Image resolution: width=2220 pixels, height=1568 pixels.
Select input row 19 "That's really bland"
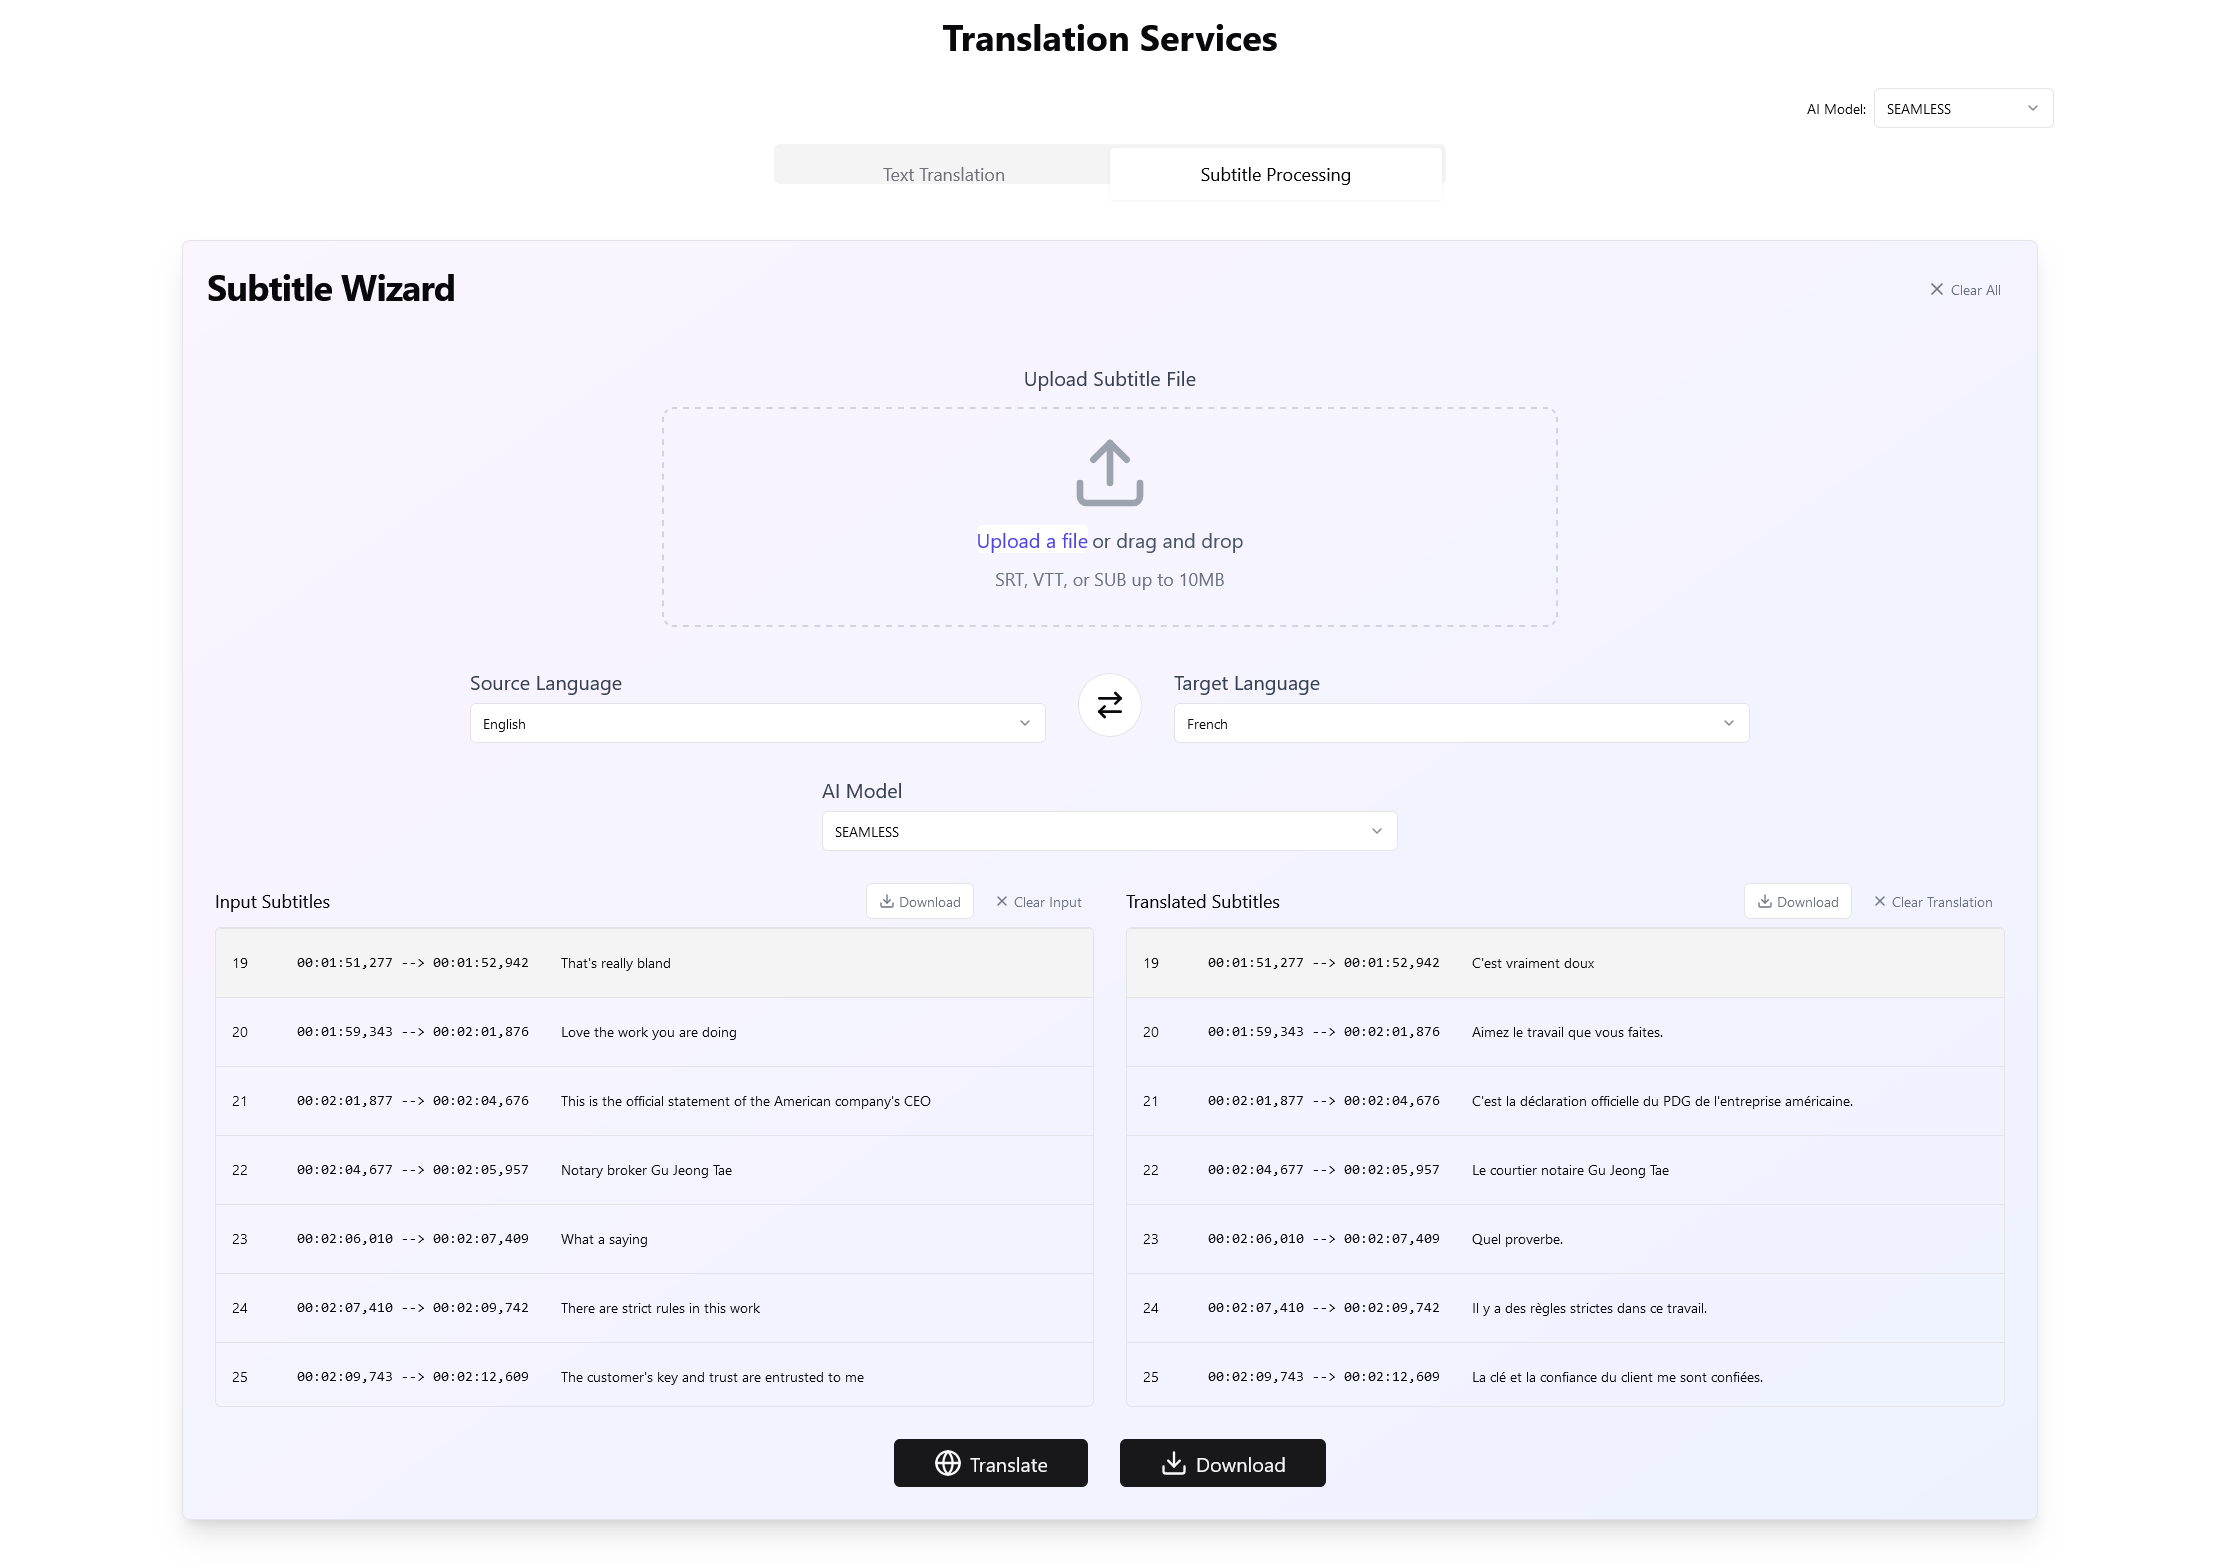(x=654, y=963)
